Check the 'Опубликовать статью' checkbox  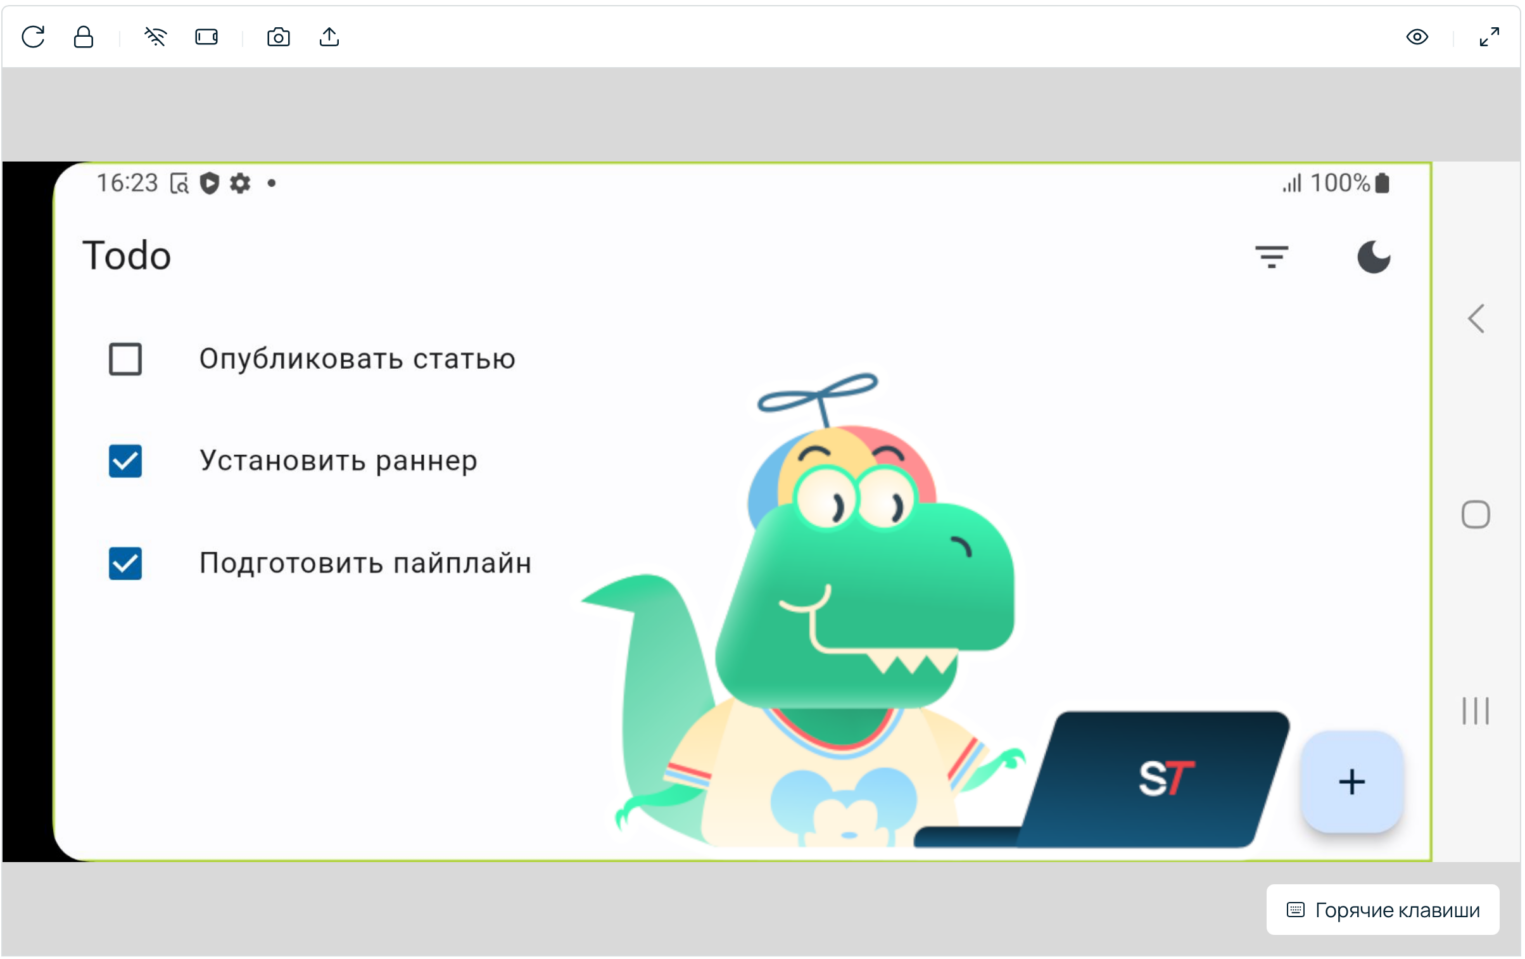click(x=125, y=359)
